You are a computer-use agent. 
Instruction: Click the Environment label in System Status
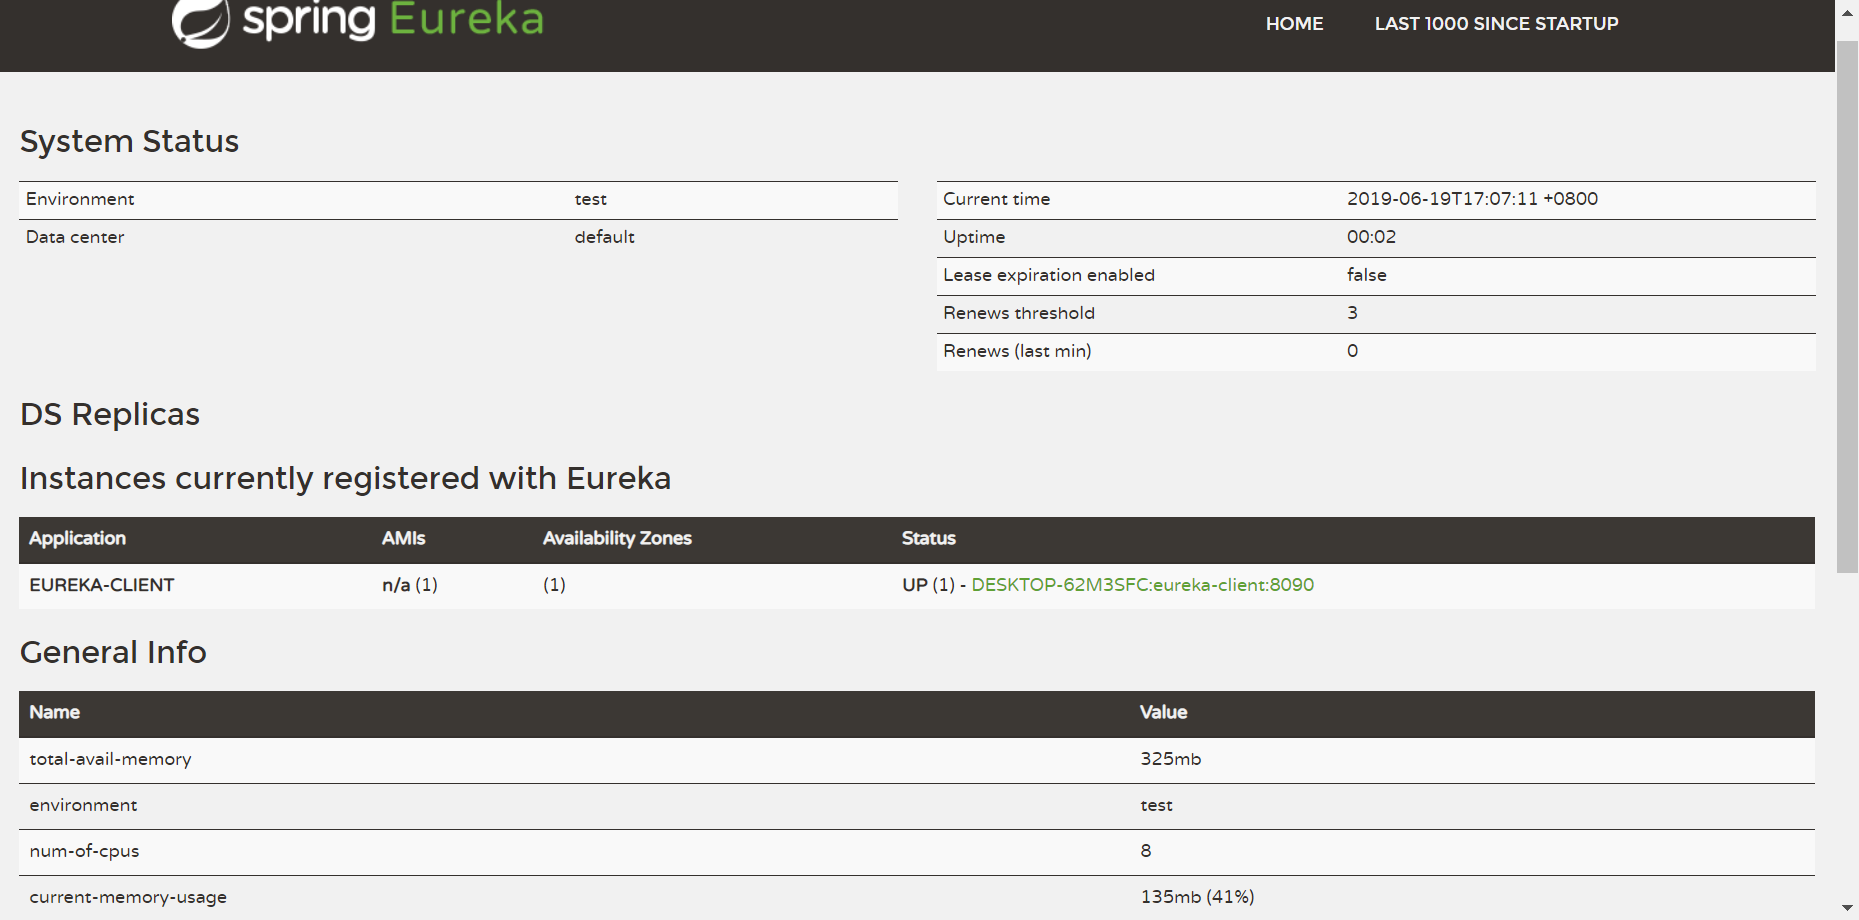point(80,199)
